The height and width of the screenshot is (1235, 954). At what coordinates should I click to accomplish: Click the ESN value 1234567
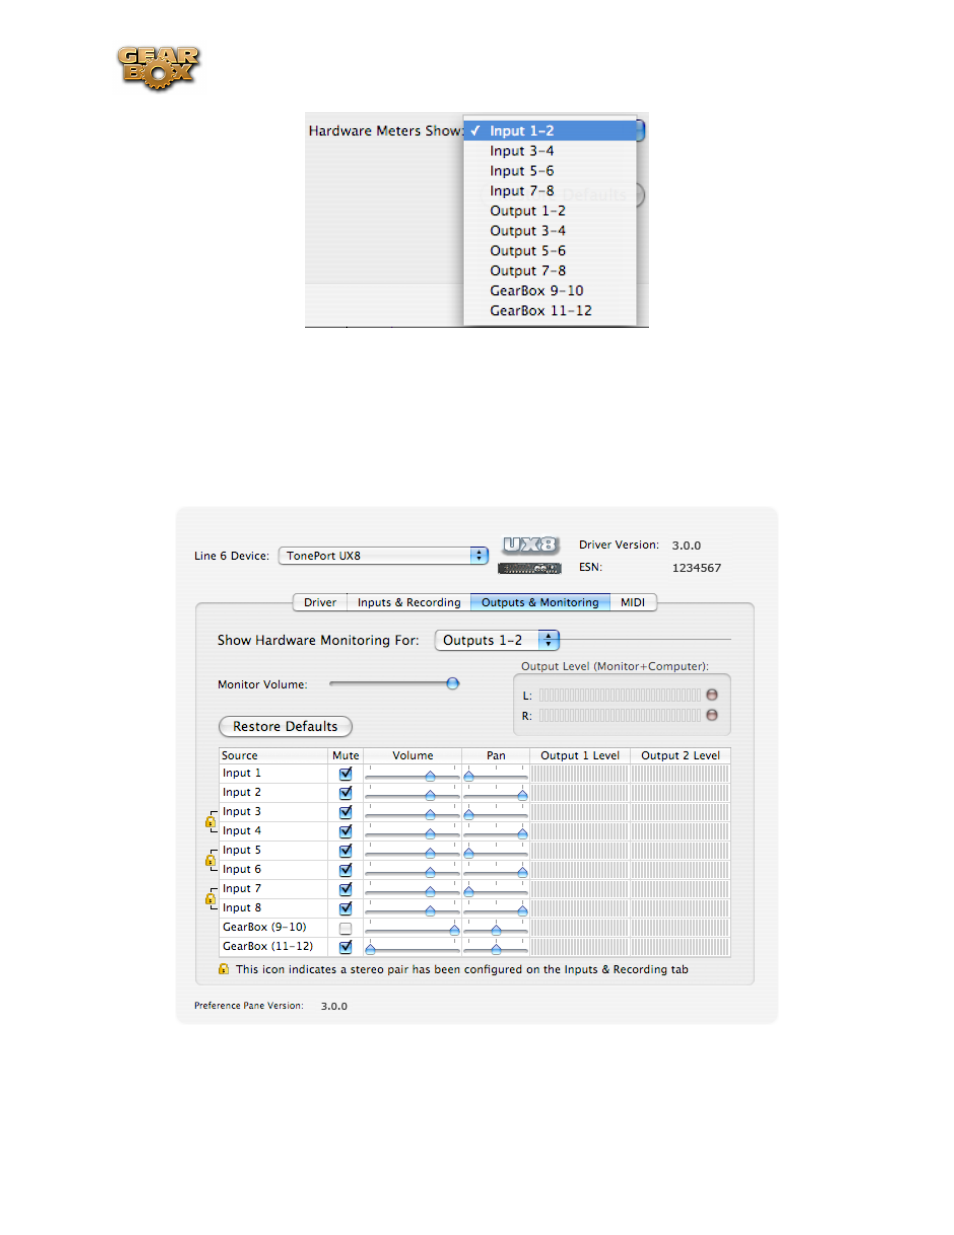(697, 568)
